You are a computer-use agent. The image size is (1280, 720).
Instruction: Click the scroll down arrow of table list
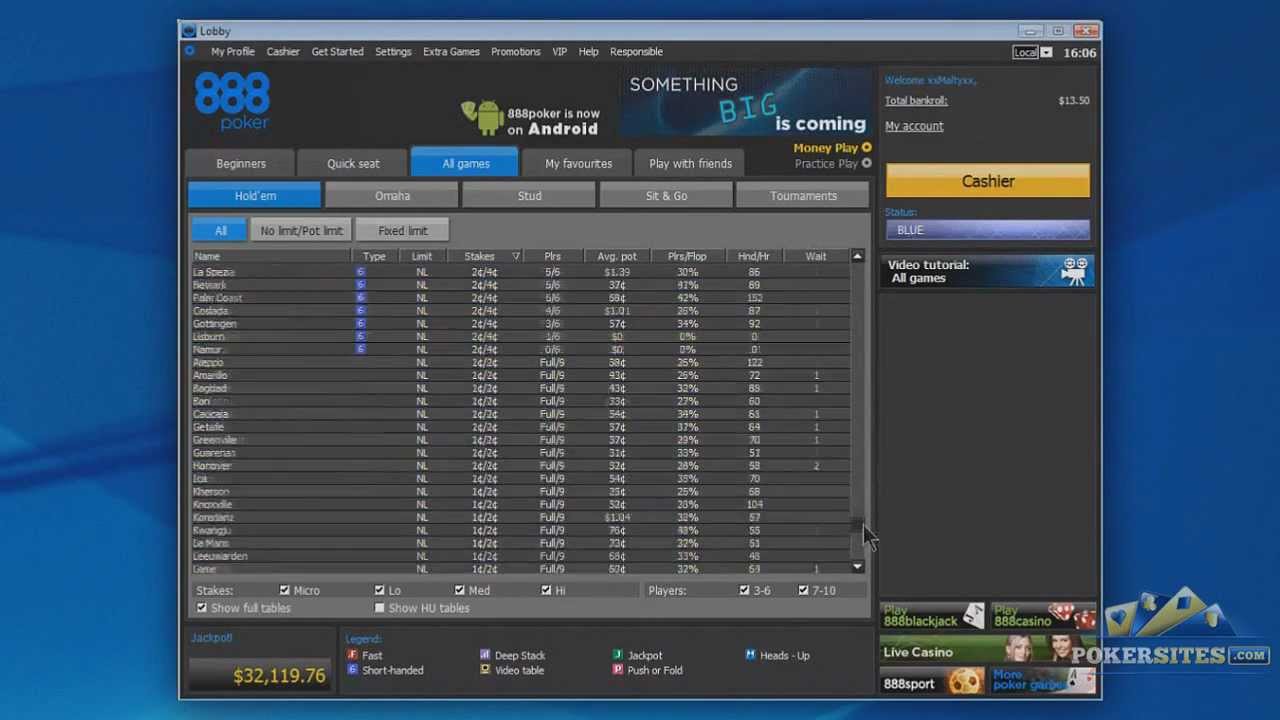(857, 567)
